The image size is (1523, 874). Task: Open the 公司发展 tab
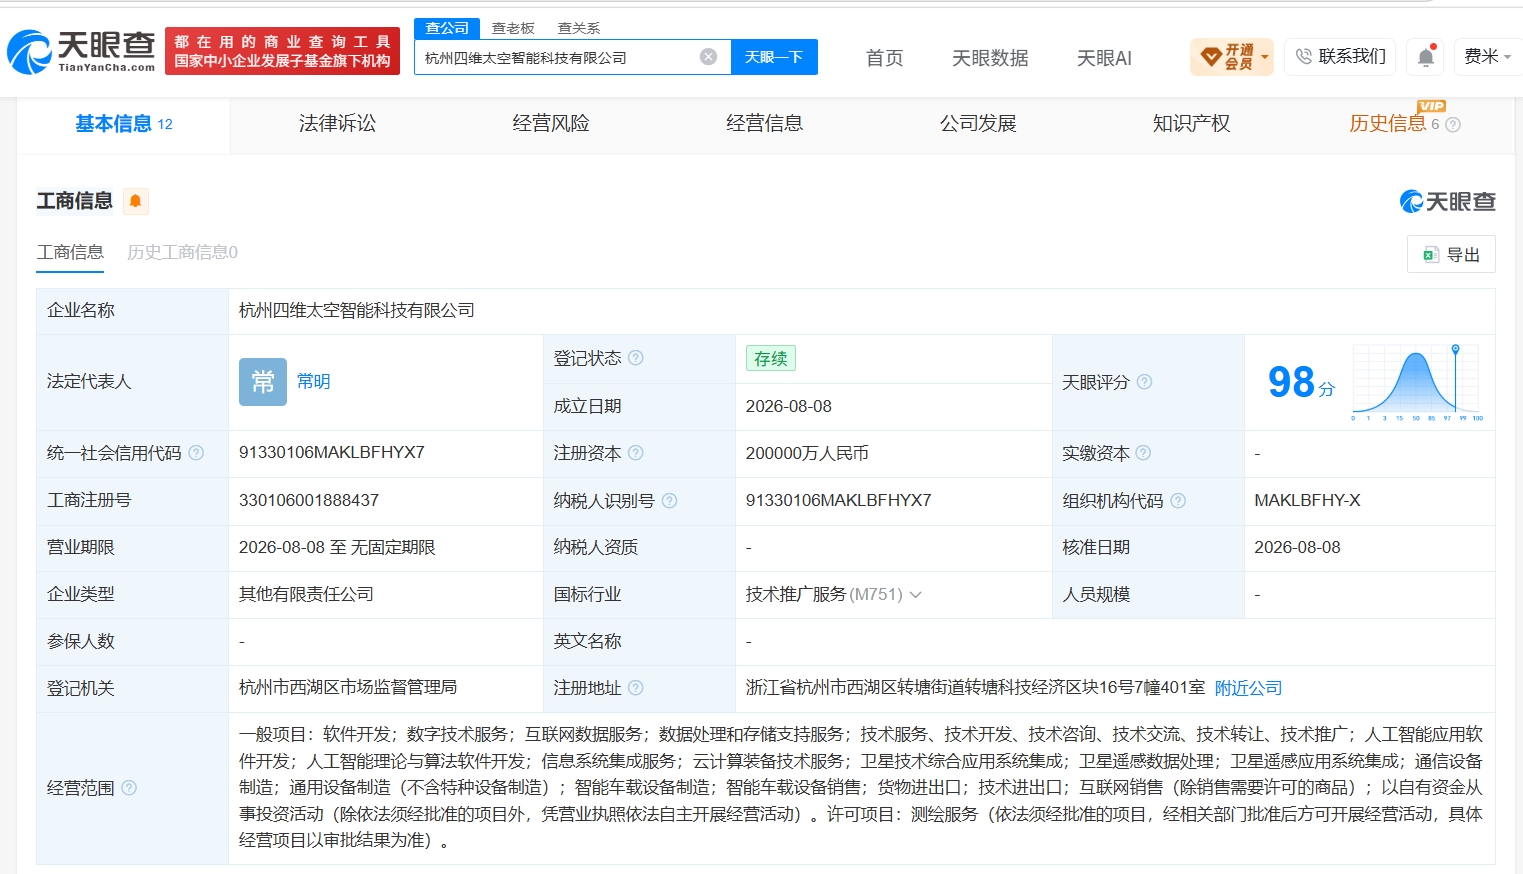(x=978, y=124)
